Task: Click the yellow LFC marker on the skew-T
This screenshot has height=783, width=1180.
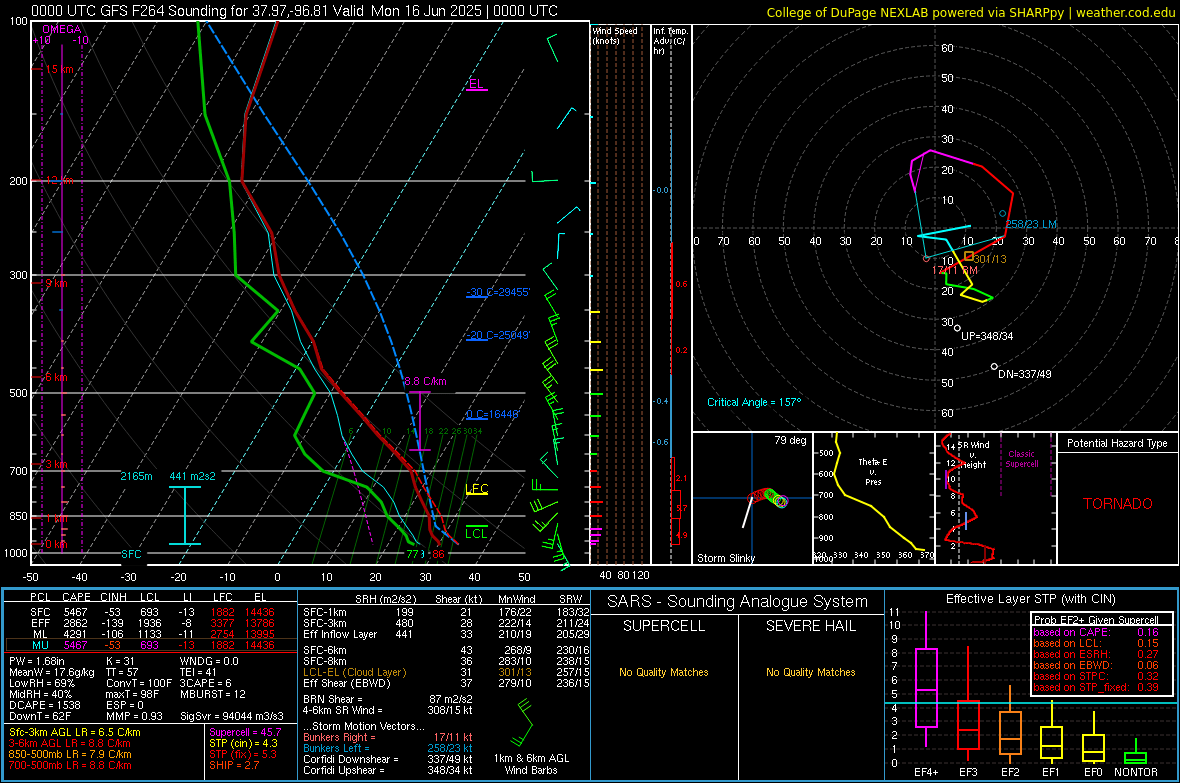Action: point(476,489)
